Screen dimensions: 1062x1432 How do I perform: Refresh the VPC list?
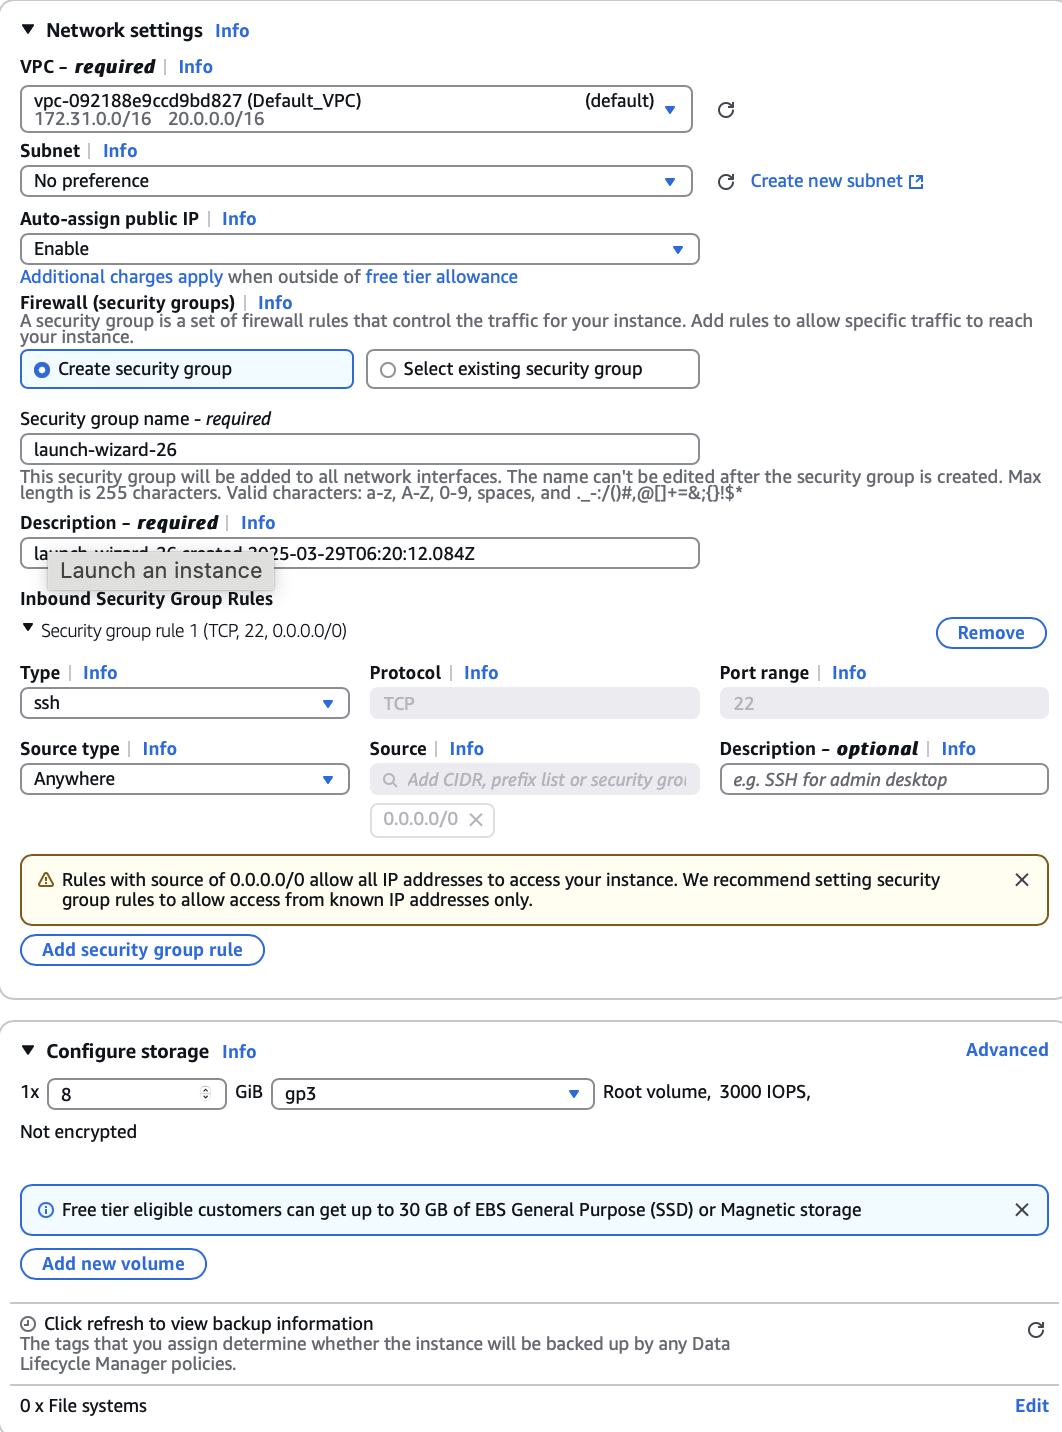[726, 110]
